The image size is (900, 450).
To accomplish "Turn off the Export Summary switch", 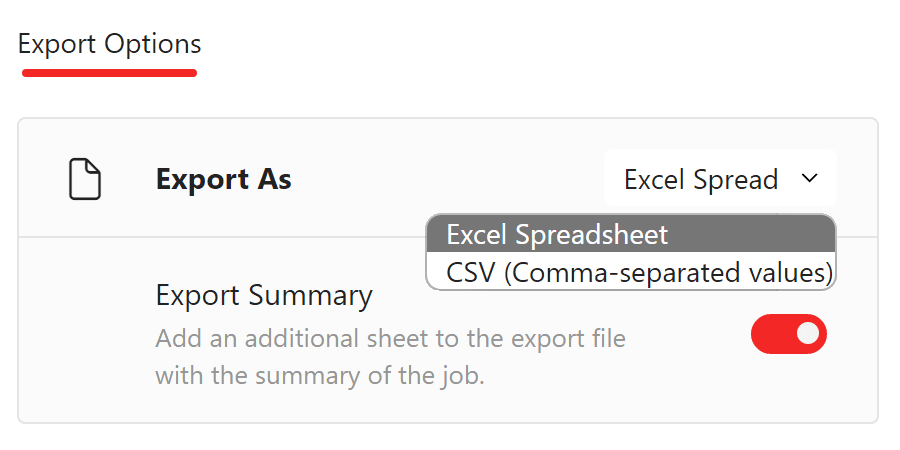I will pos(789,333).
